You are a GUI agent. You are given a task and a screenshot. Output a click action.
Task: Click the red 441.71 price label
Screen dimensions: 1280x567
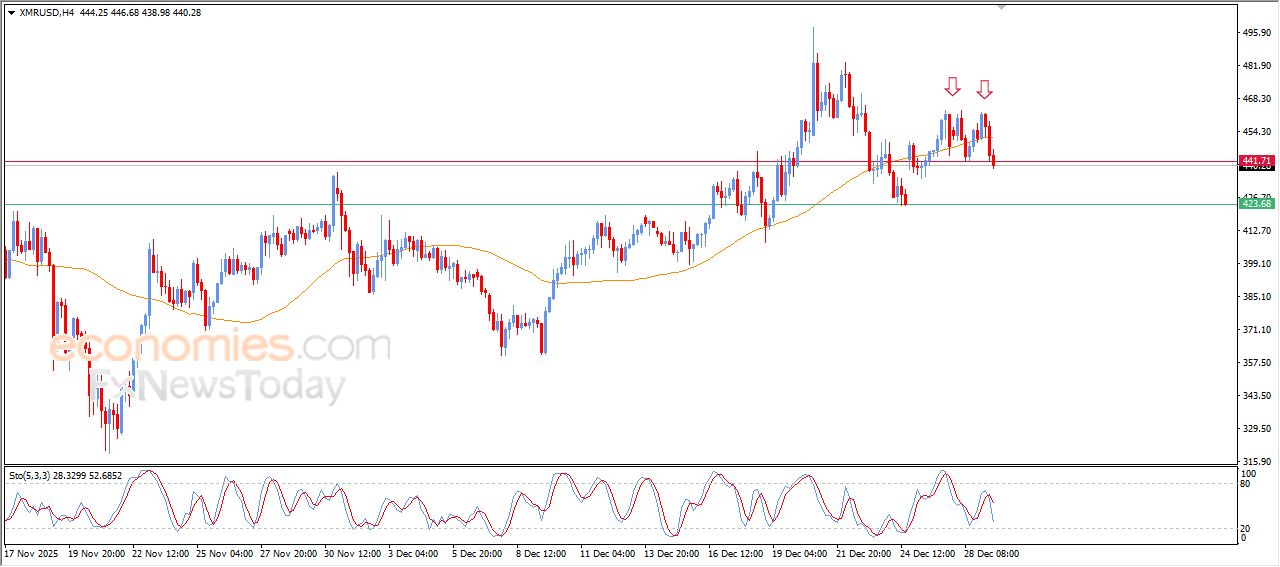(x=1256, y=160)
